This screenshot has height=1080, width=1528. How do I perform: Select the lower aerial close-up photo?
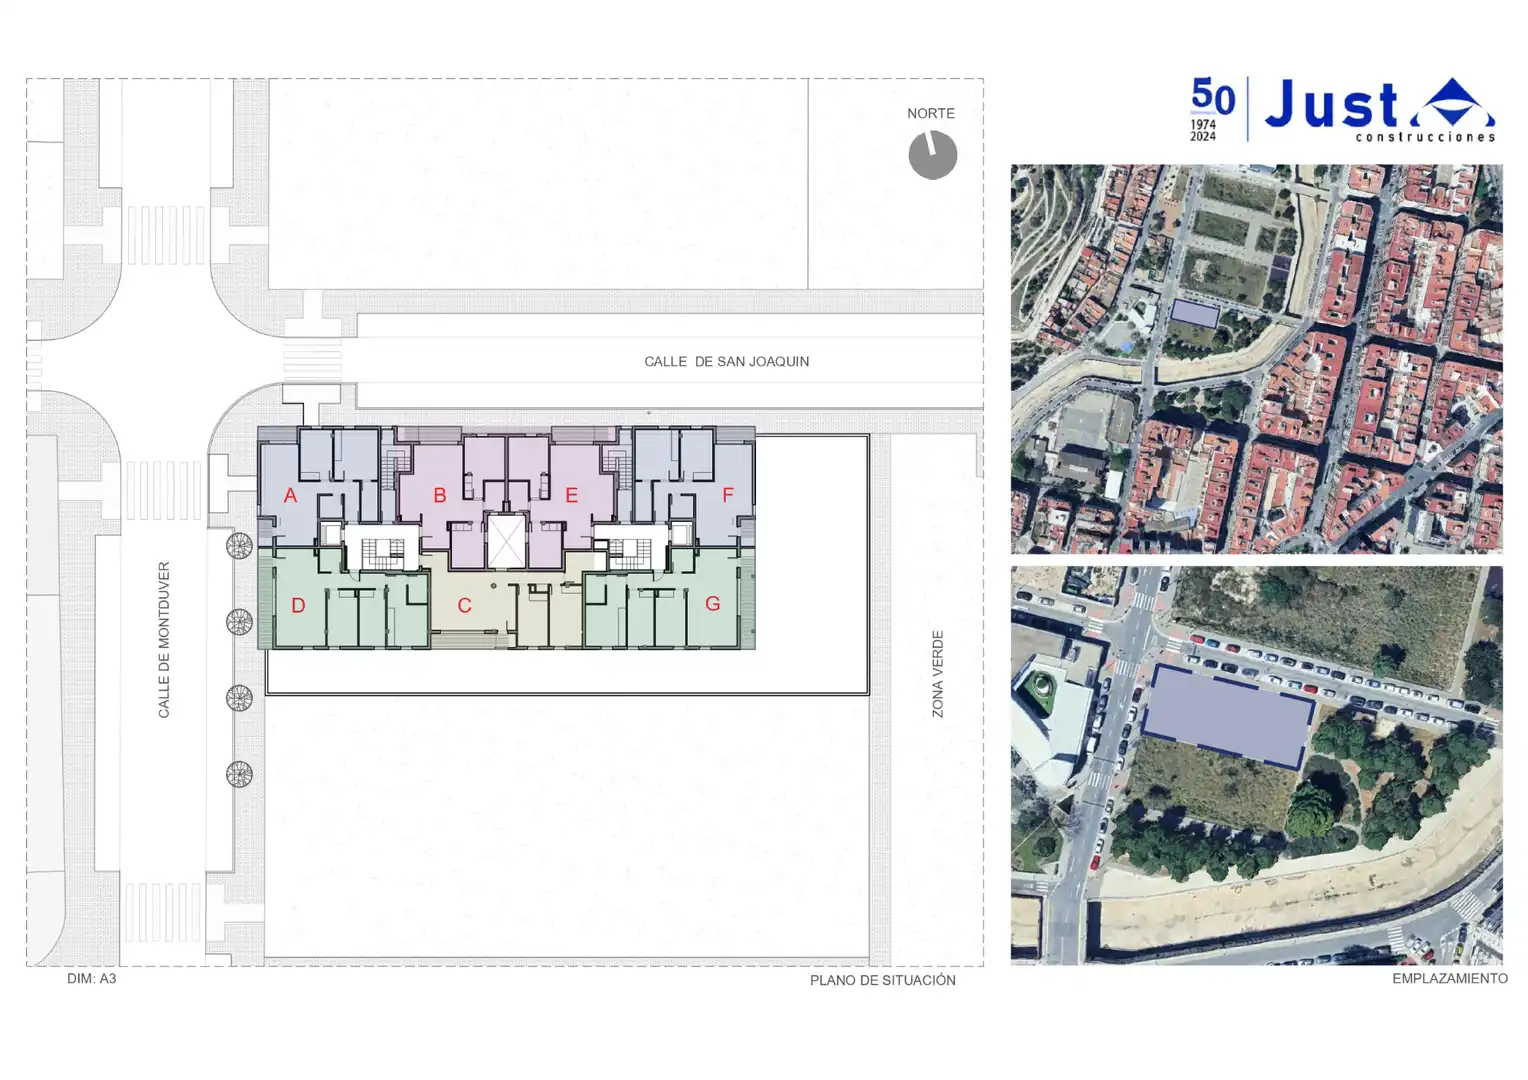pyautogui.click(x=1256, y=766)
